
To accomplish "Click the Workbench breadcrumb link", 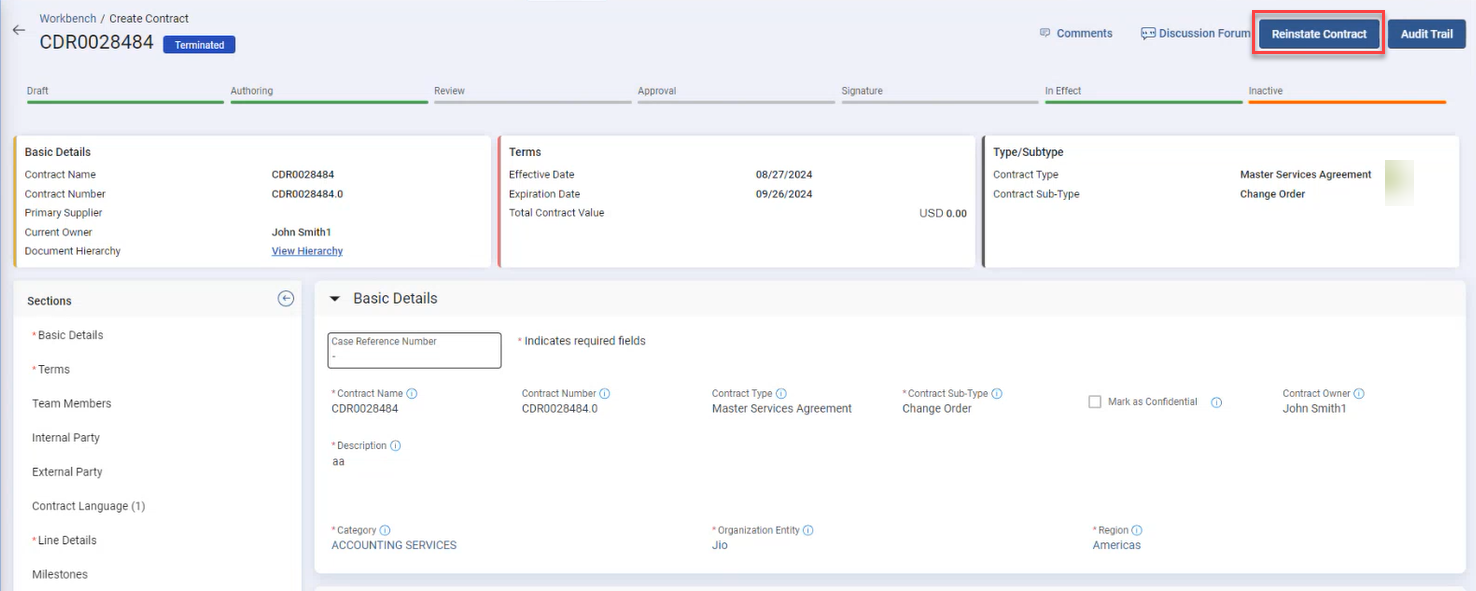I will tap(67, 18).
